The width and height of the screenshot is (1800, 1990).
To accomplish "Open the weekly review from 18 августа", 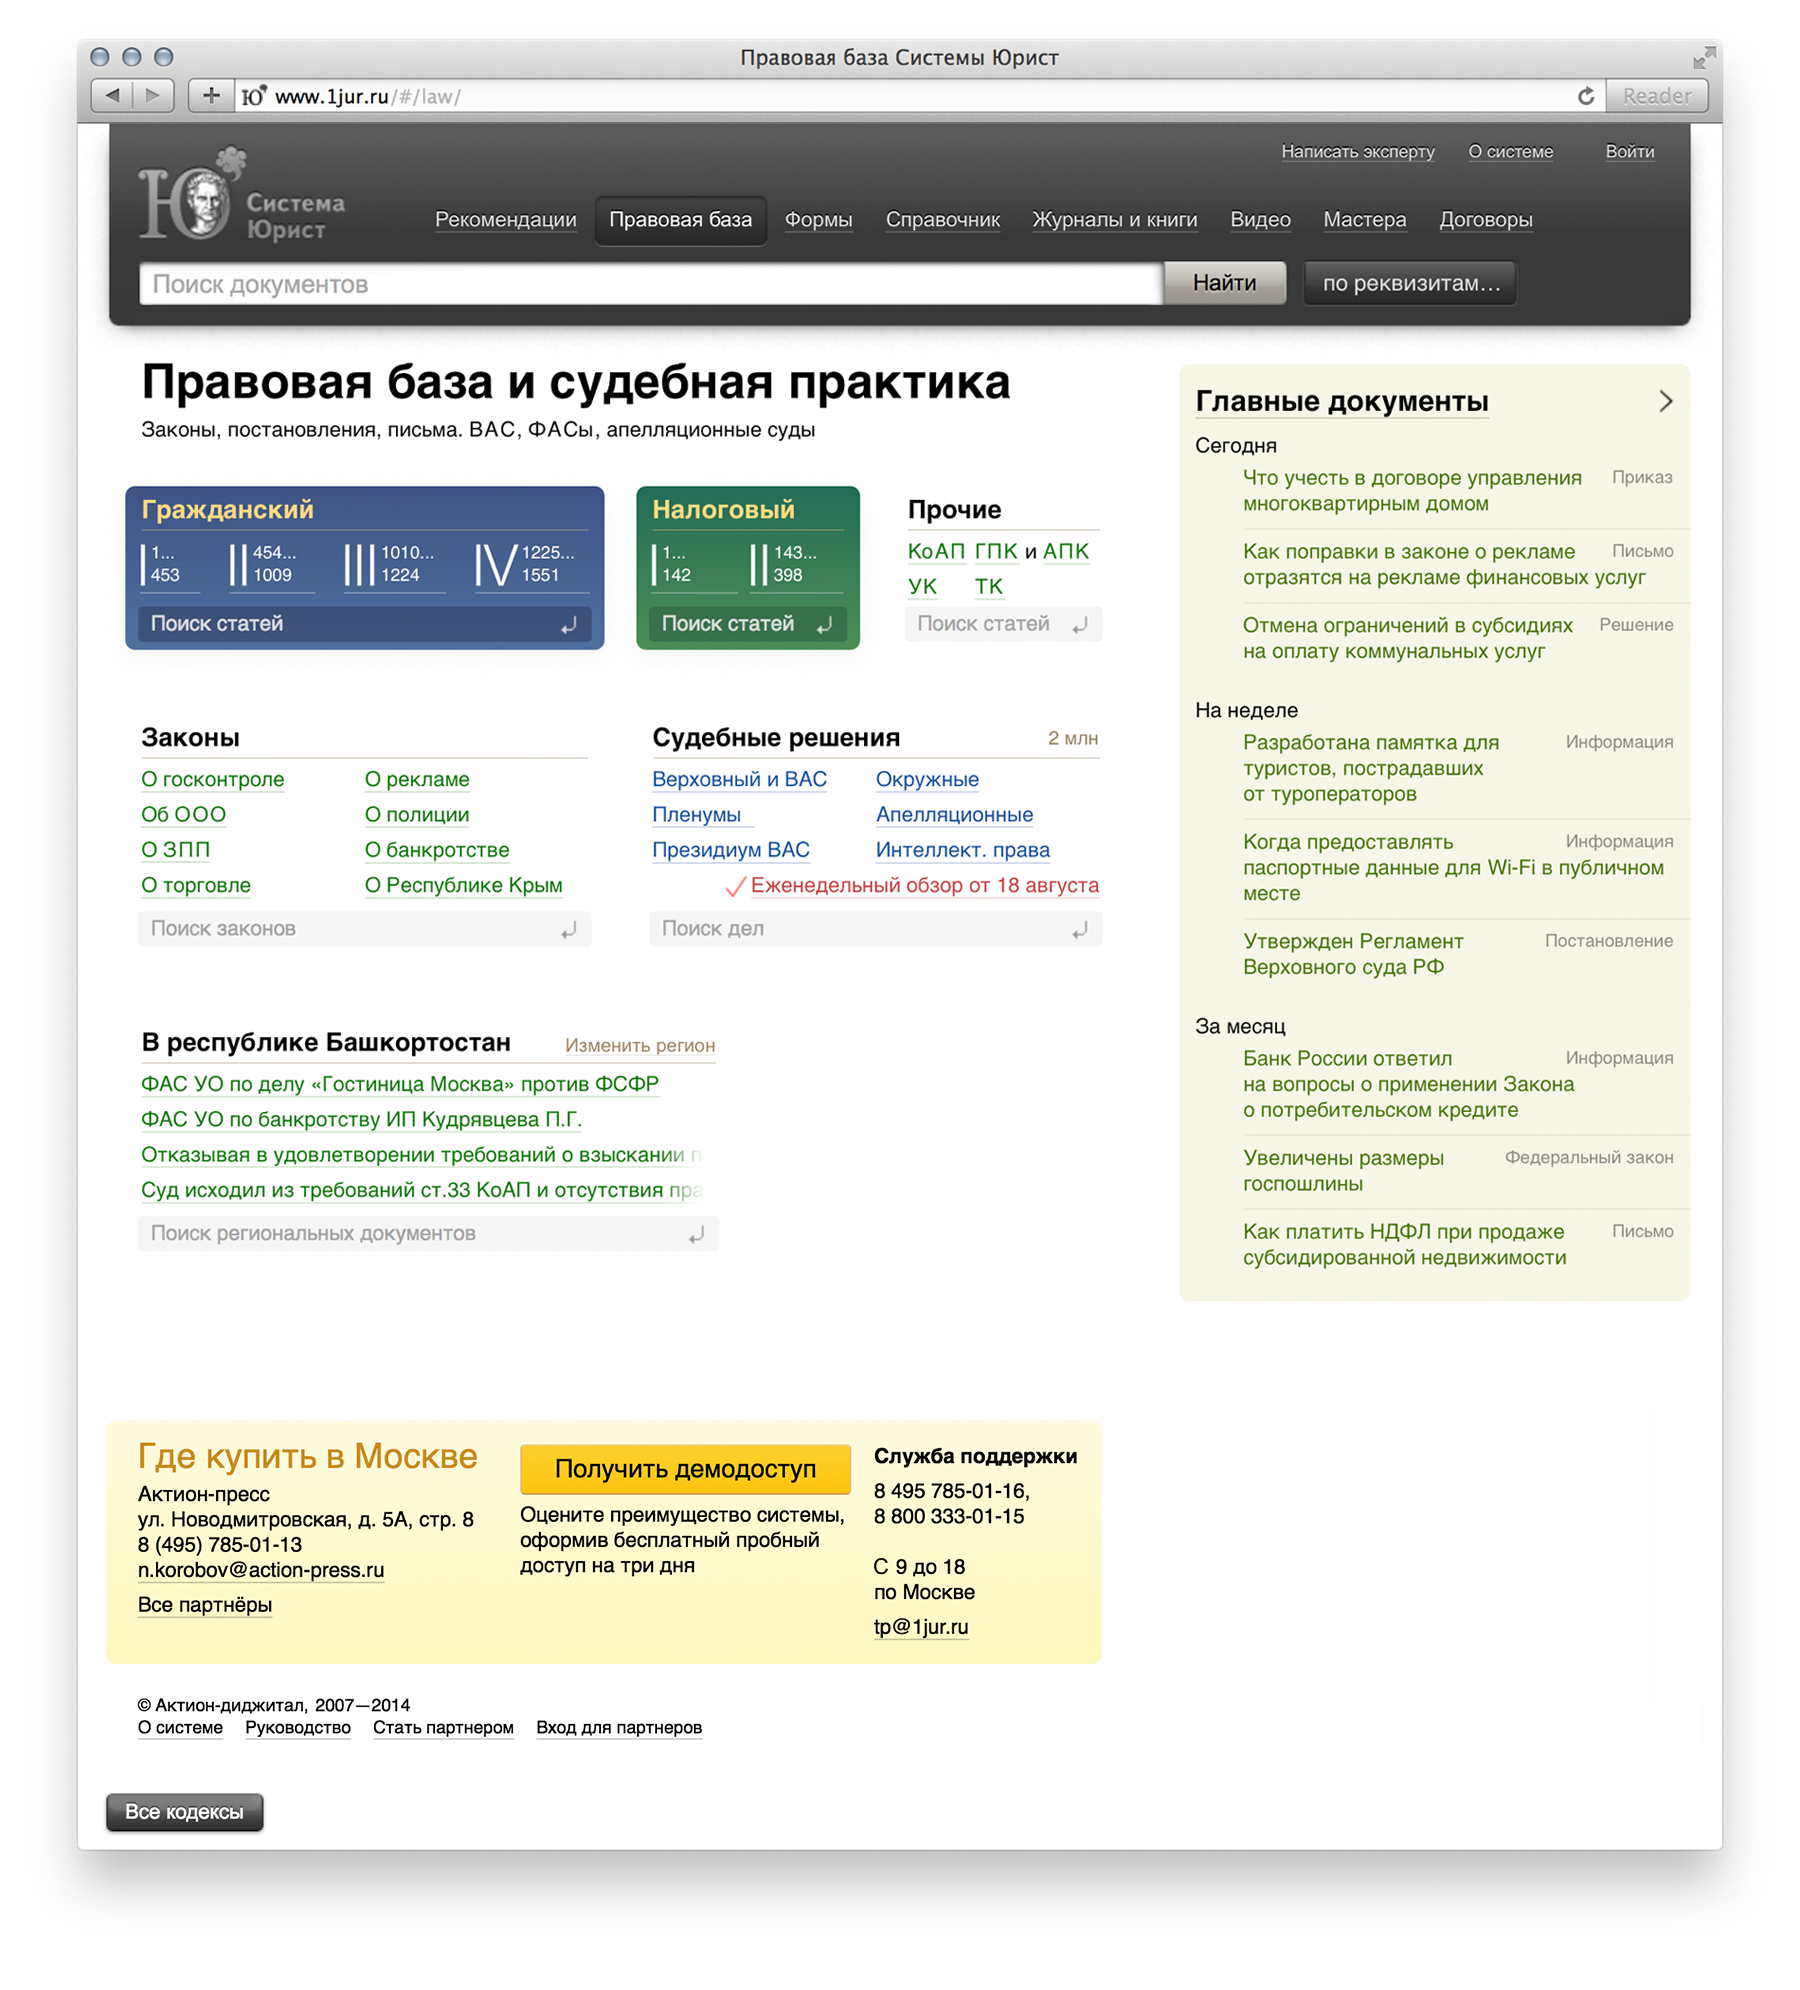I will [x=923, y=885].
